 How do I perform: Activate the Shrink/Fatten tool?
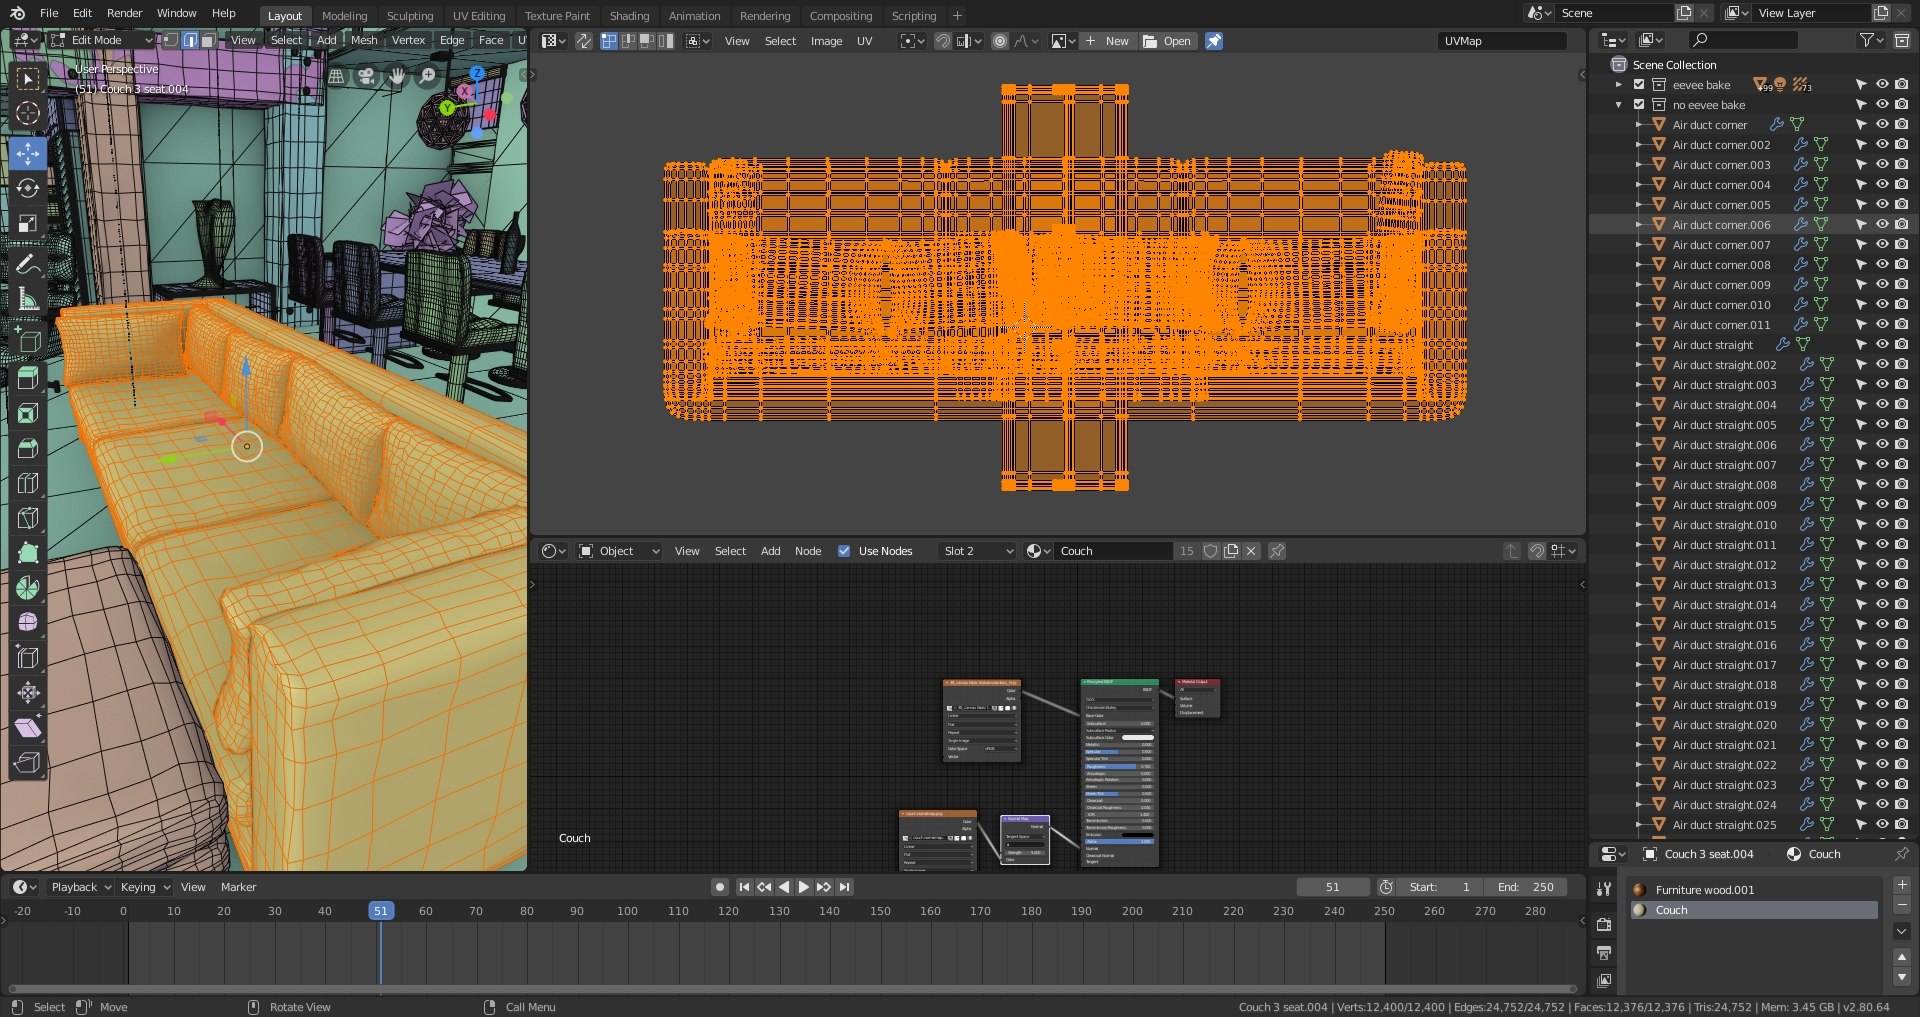28,693
